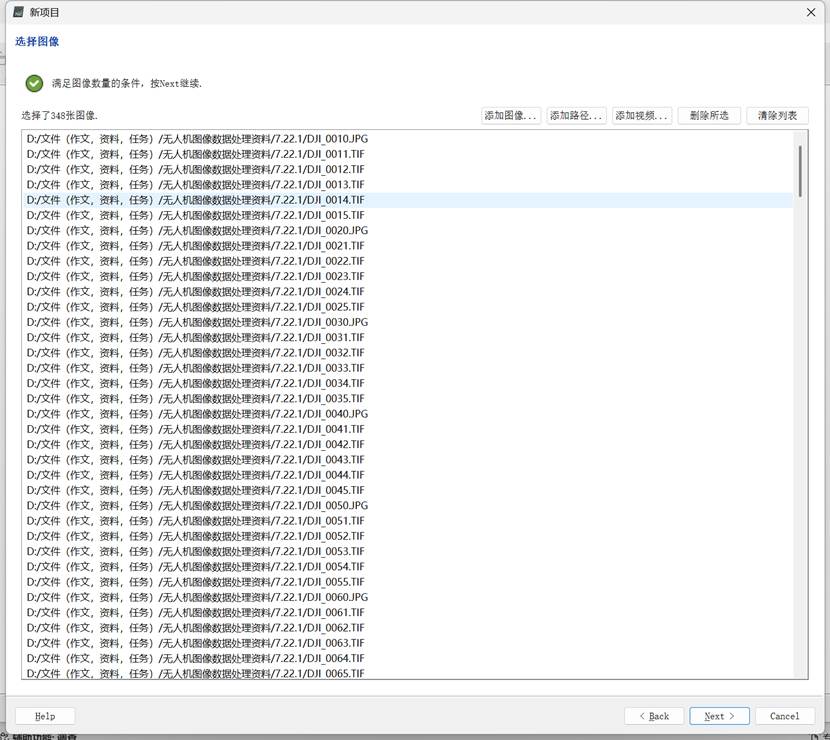
Task: Select the DJI_0062.TIF row
Action: [409, 628]
